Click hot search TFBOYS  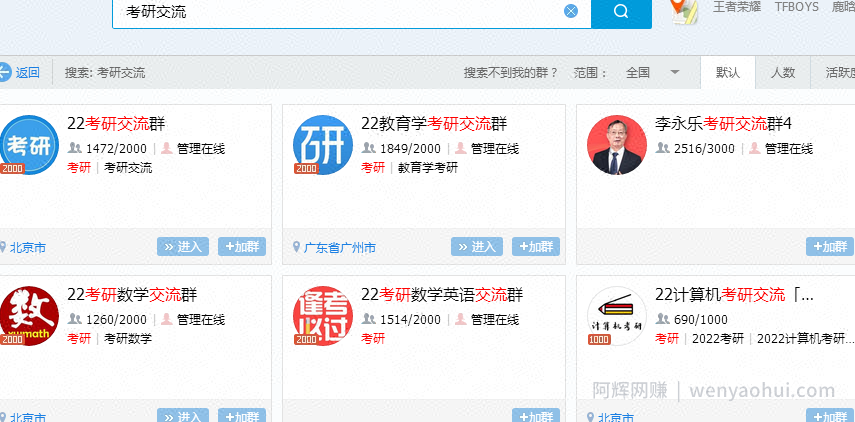point(797,7)
